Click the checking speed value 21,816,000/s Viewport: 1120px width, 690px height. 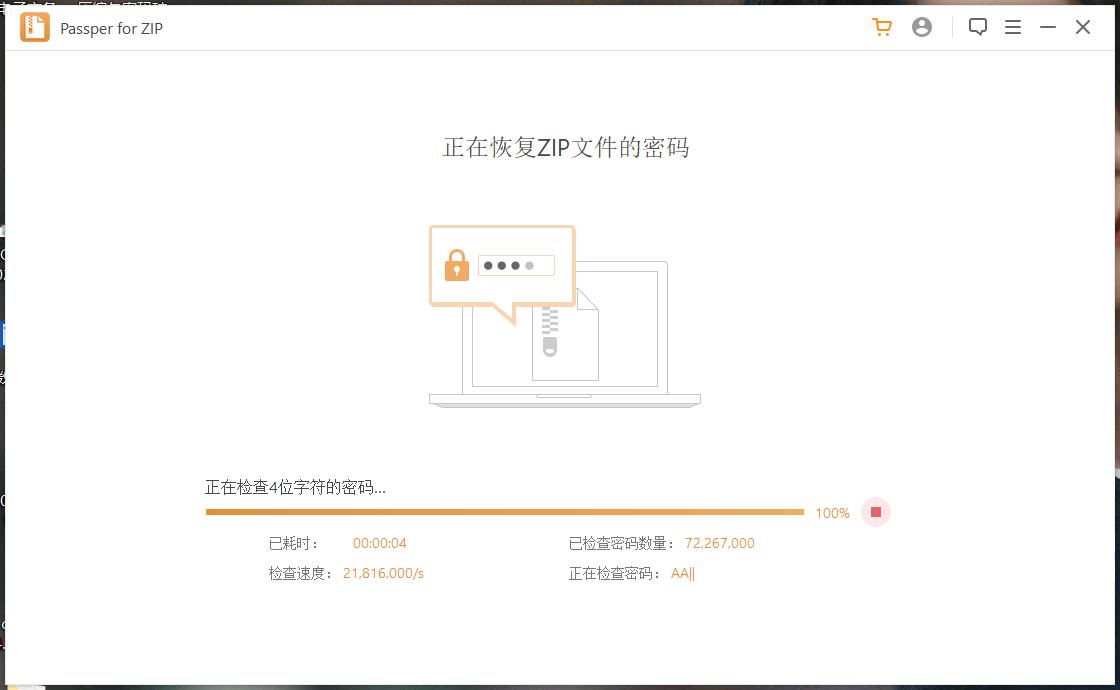383,573
